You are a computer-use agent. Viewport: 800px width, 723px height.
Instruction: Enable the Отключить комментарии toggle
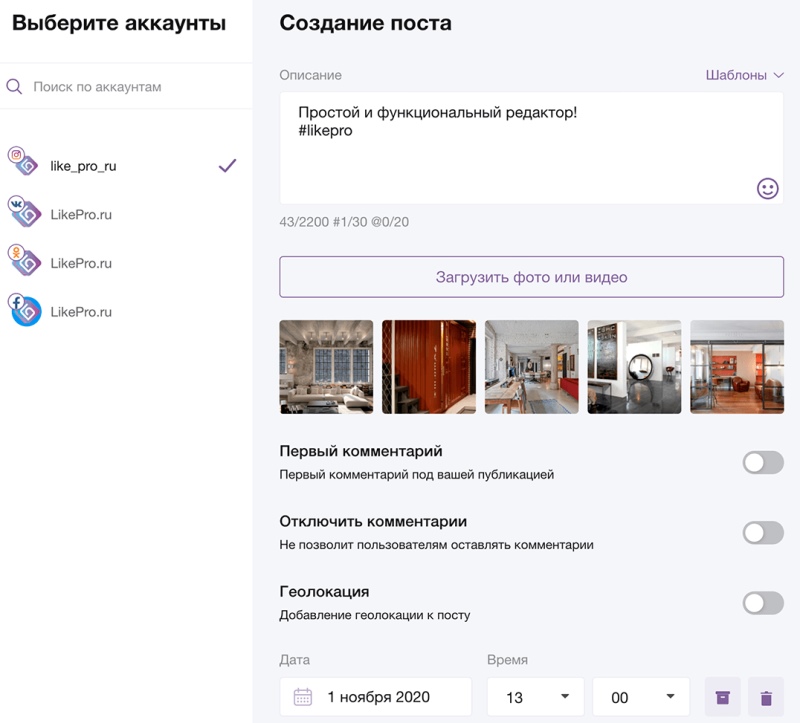(763, 532)
